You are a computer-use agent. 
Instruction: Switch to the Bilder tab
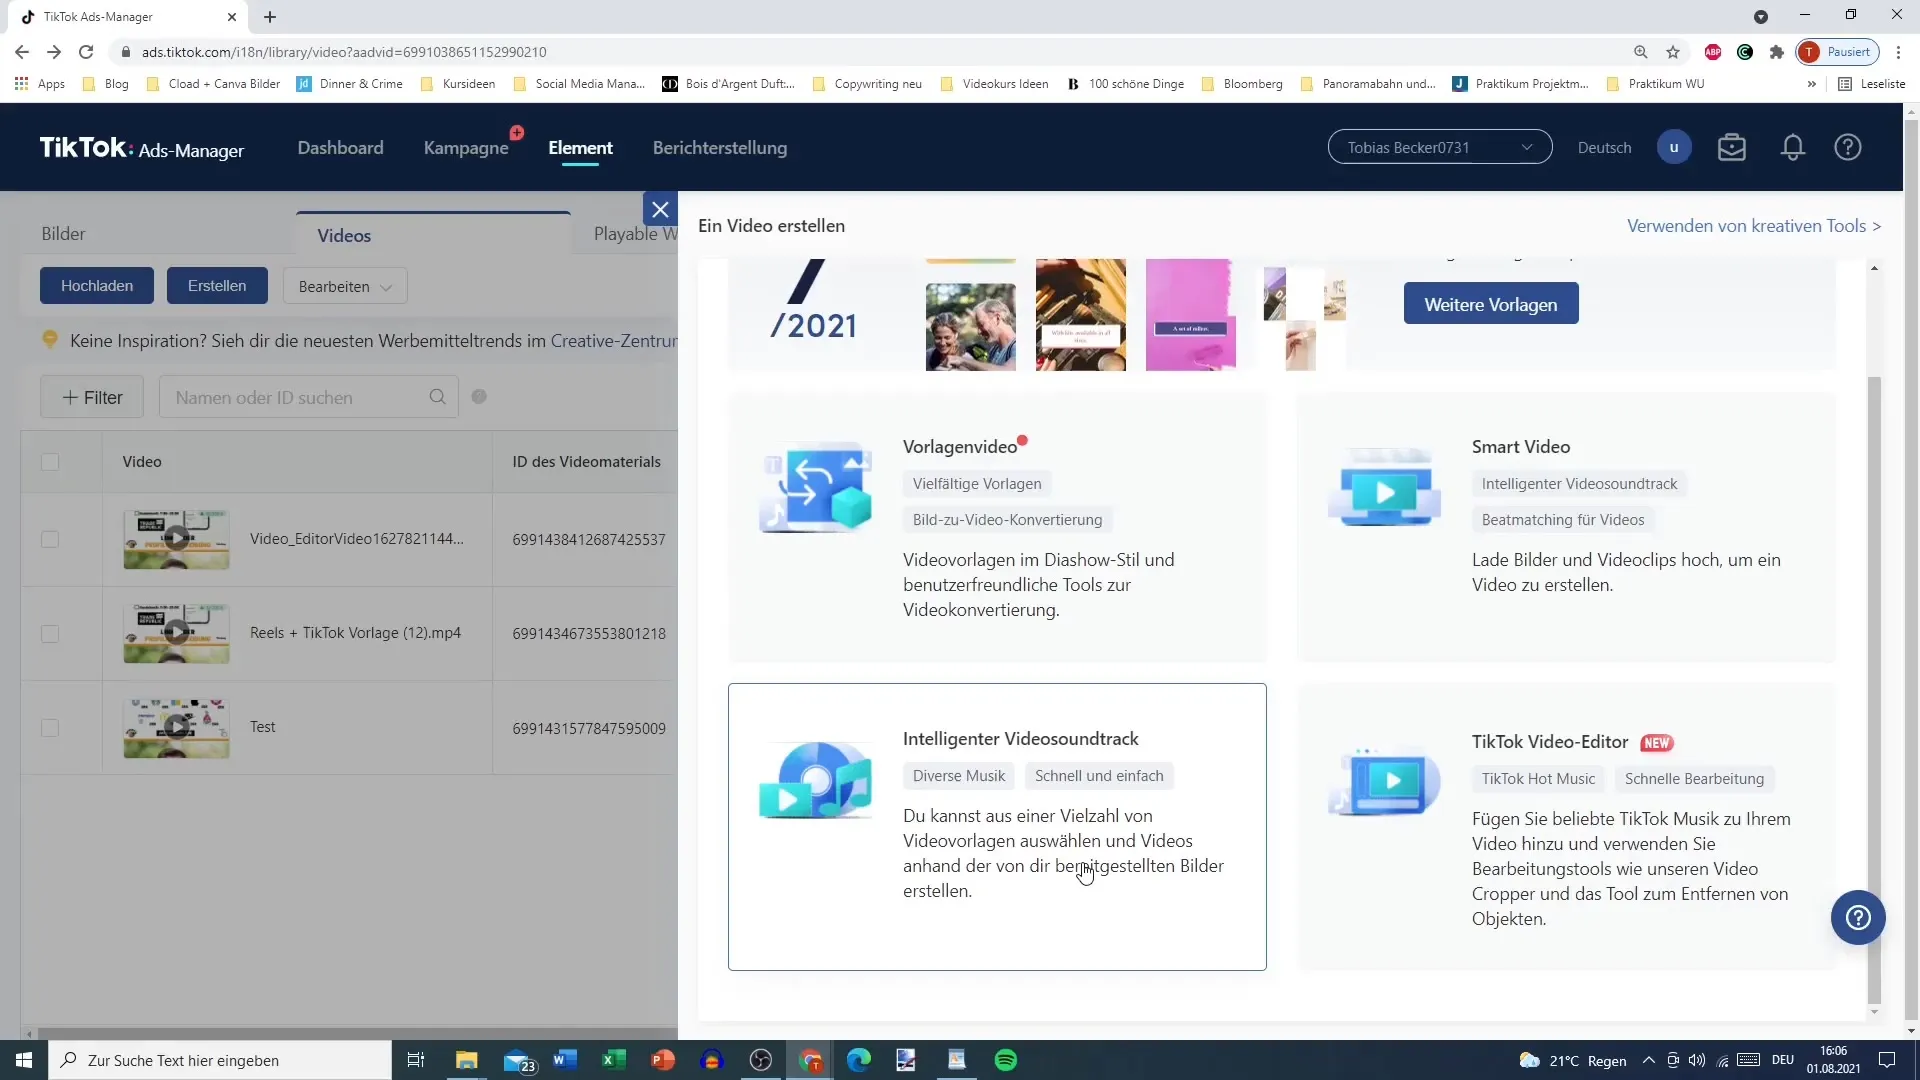coord(63,234)
